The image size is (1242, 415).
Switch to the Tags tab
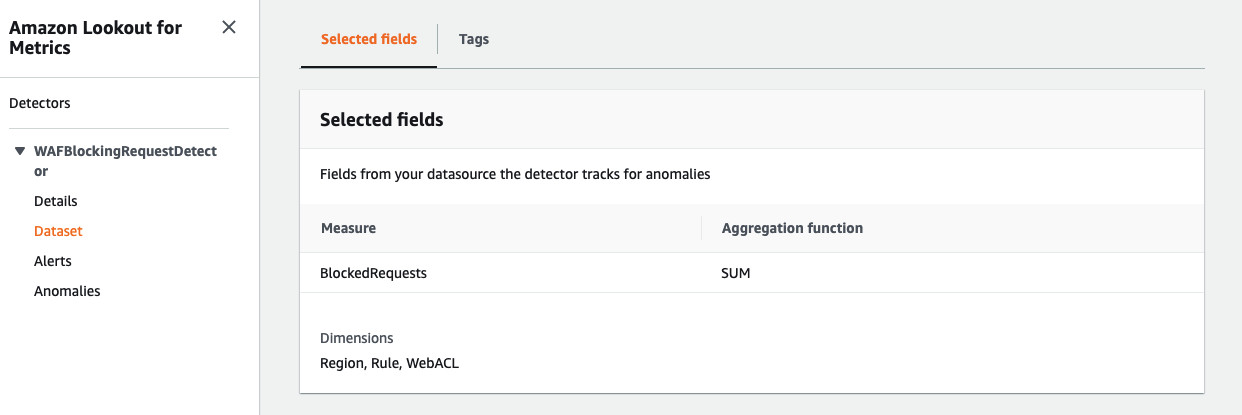(x=474, y=40)
